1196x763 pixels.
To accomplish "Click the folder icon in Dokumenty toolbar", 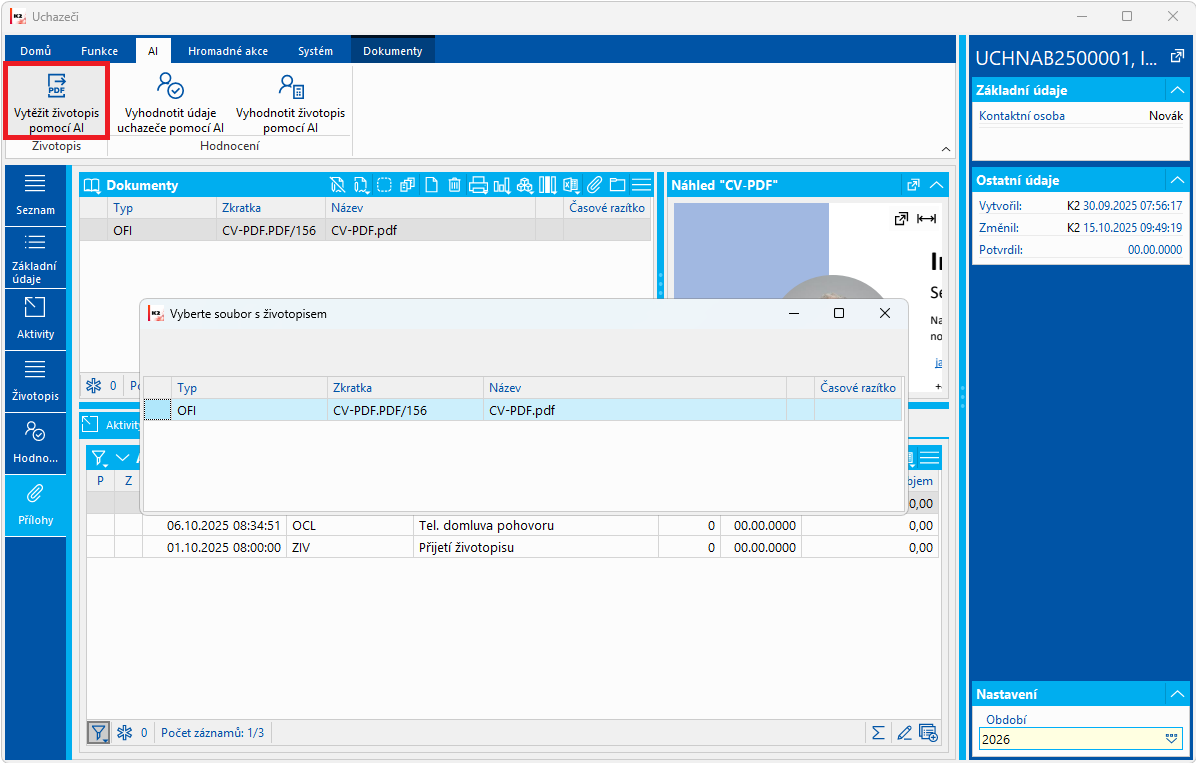I will point(618,185).
